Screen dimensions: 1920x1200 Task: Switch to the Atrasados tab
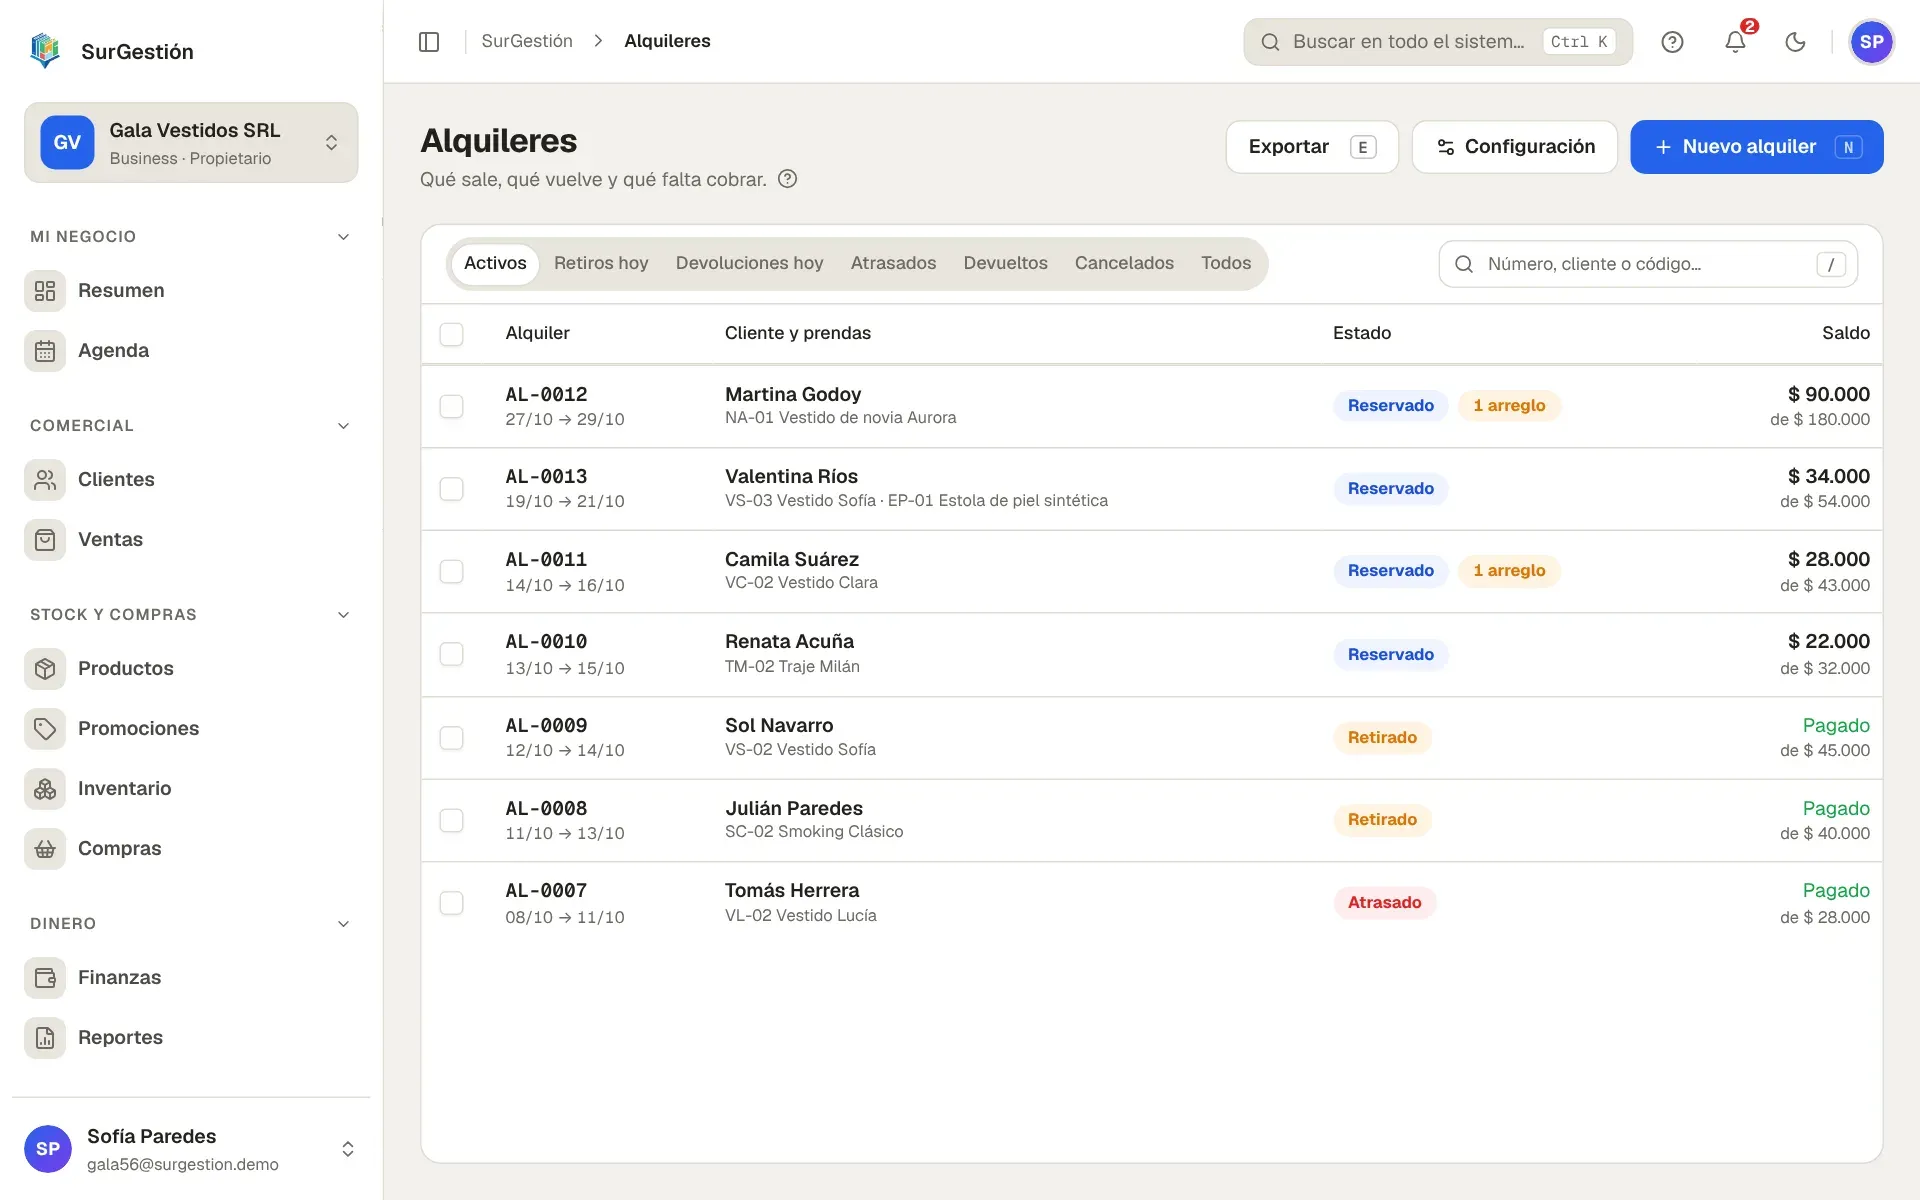click(x=893, y=263)
